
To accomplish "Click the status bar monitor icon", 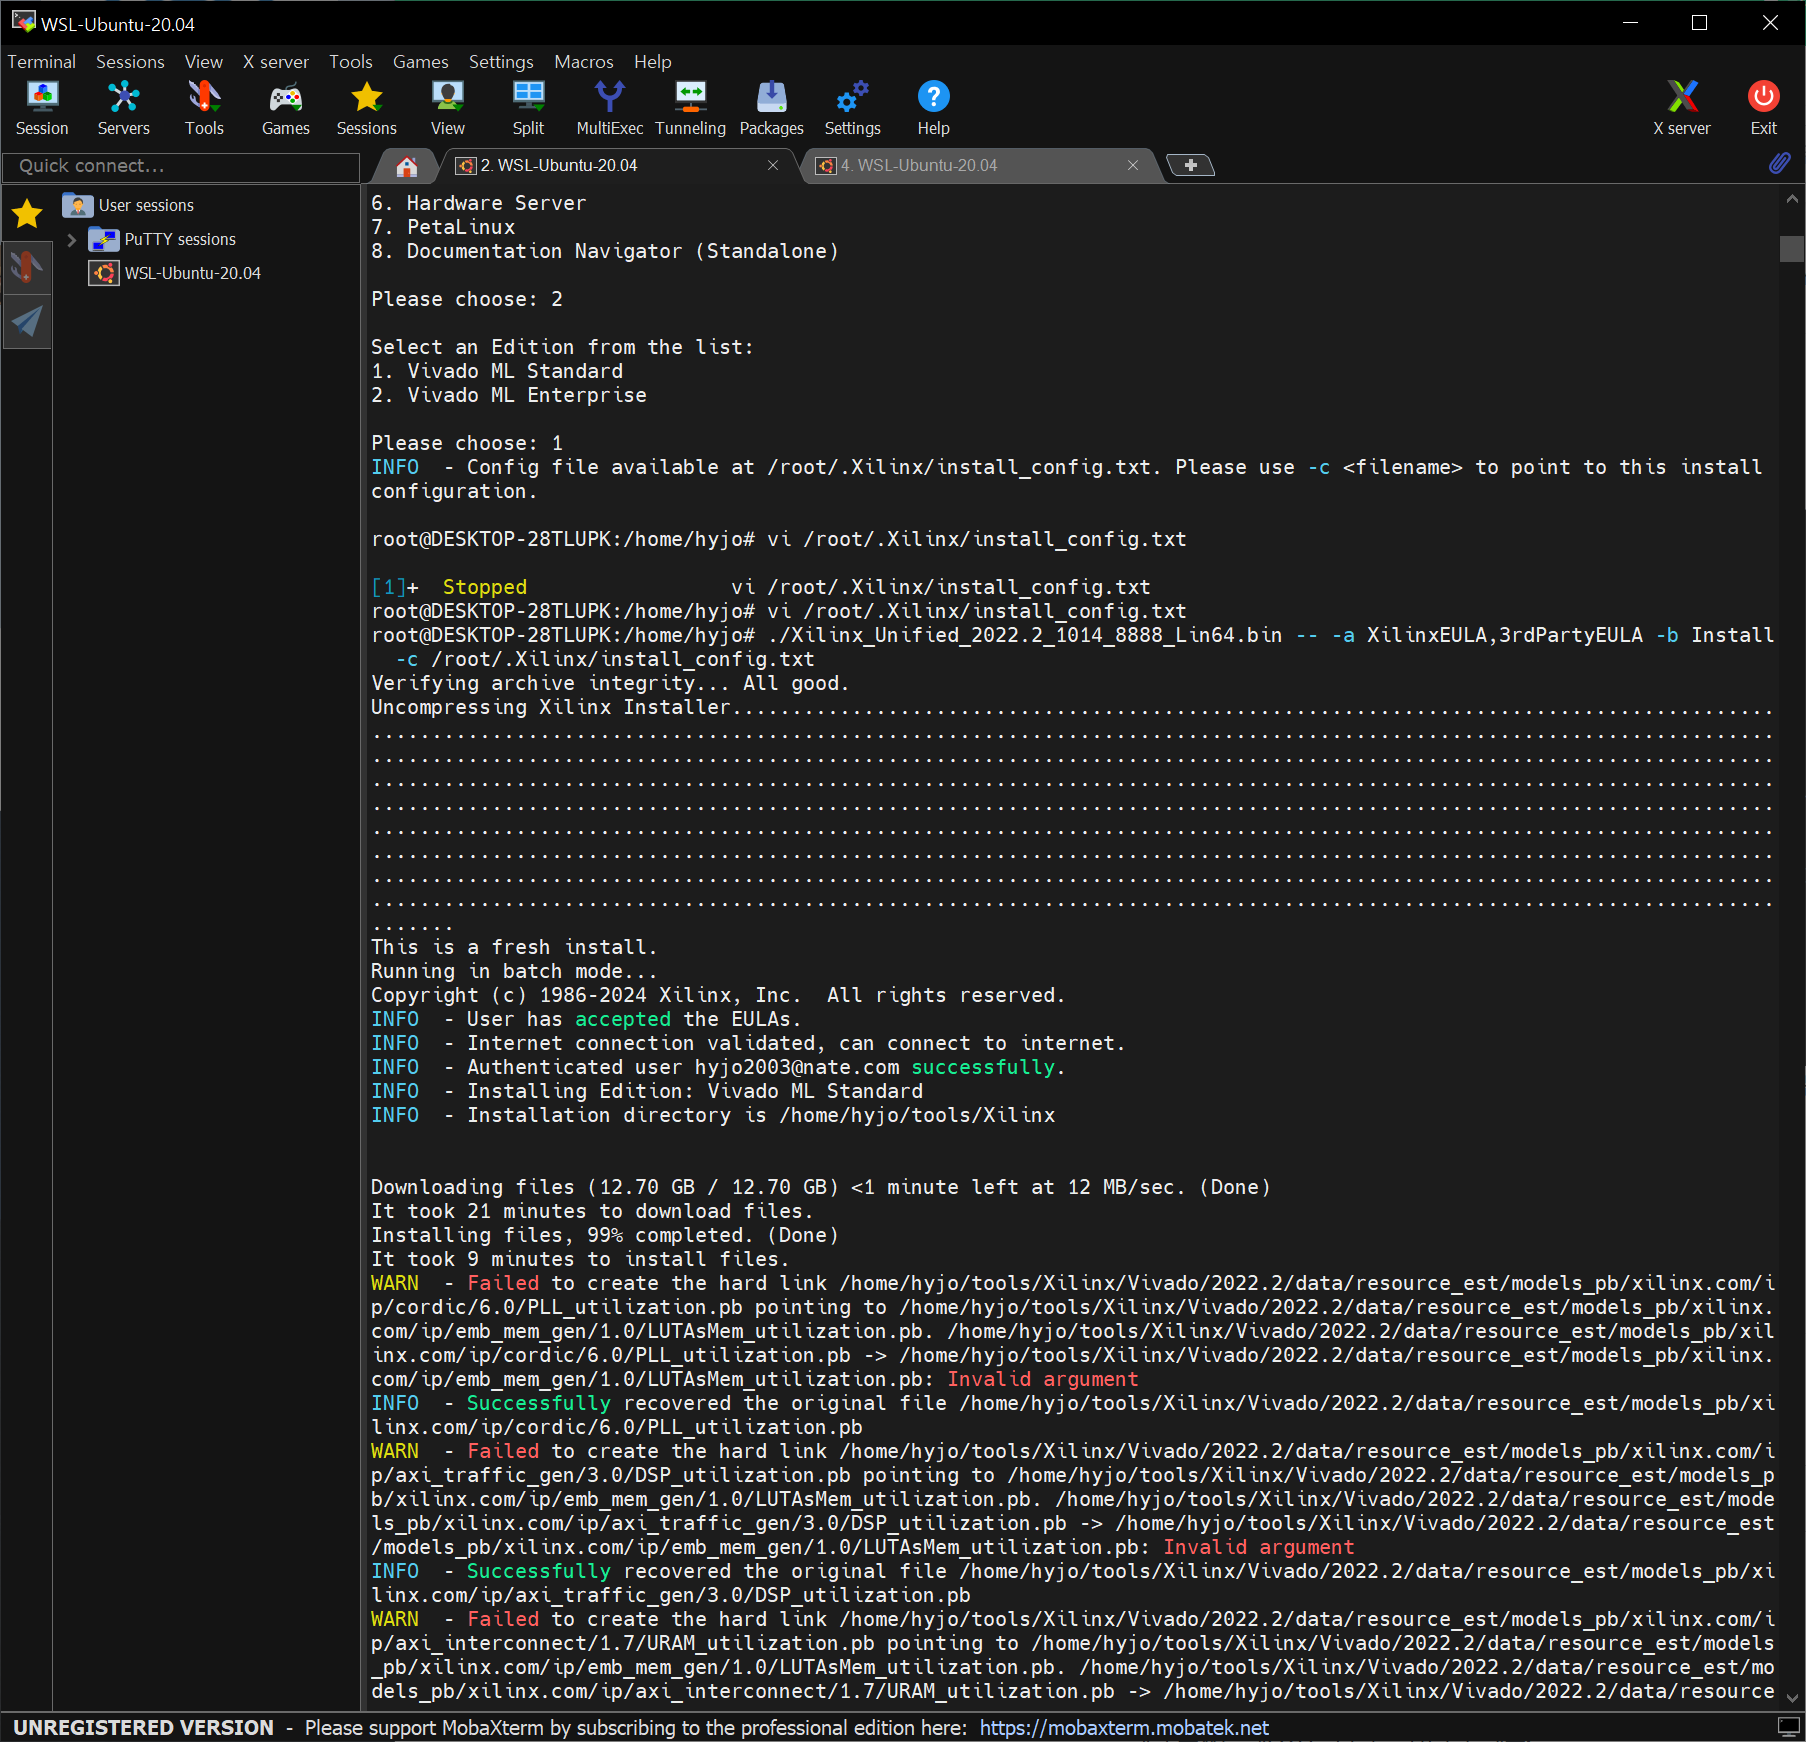I will (1788, 1726).
